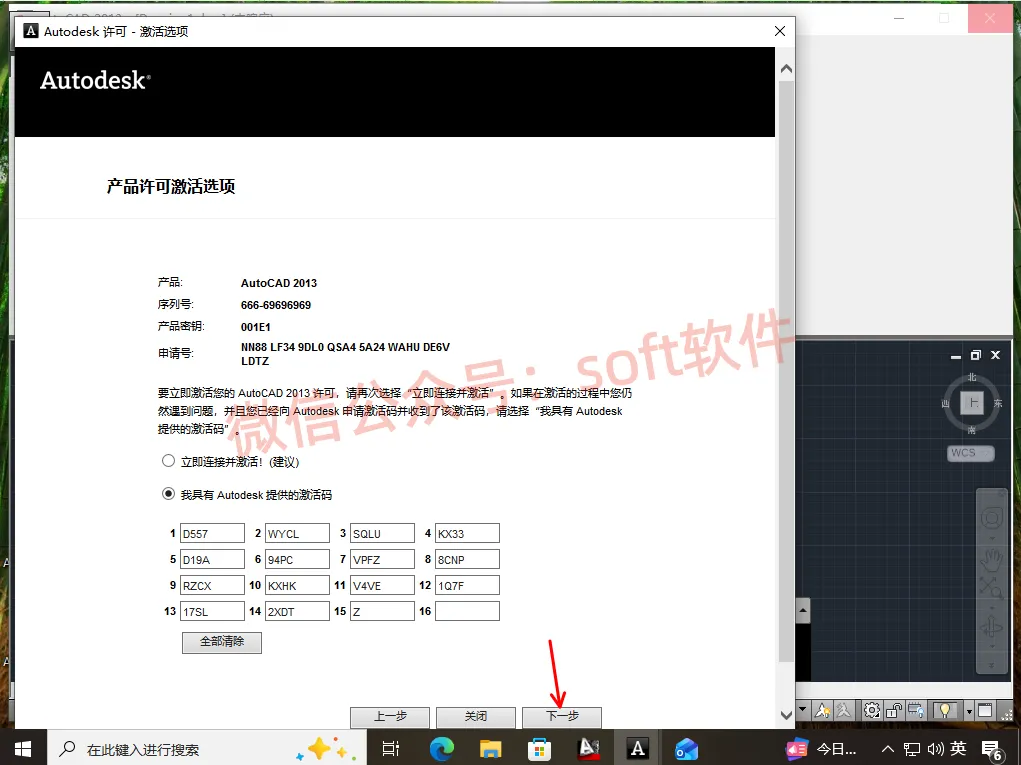The height and width of the screenshot is (765, 1021).
Task: Click activation code field 4 containing KX33
Action: tap(468, 533)
